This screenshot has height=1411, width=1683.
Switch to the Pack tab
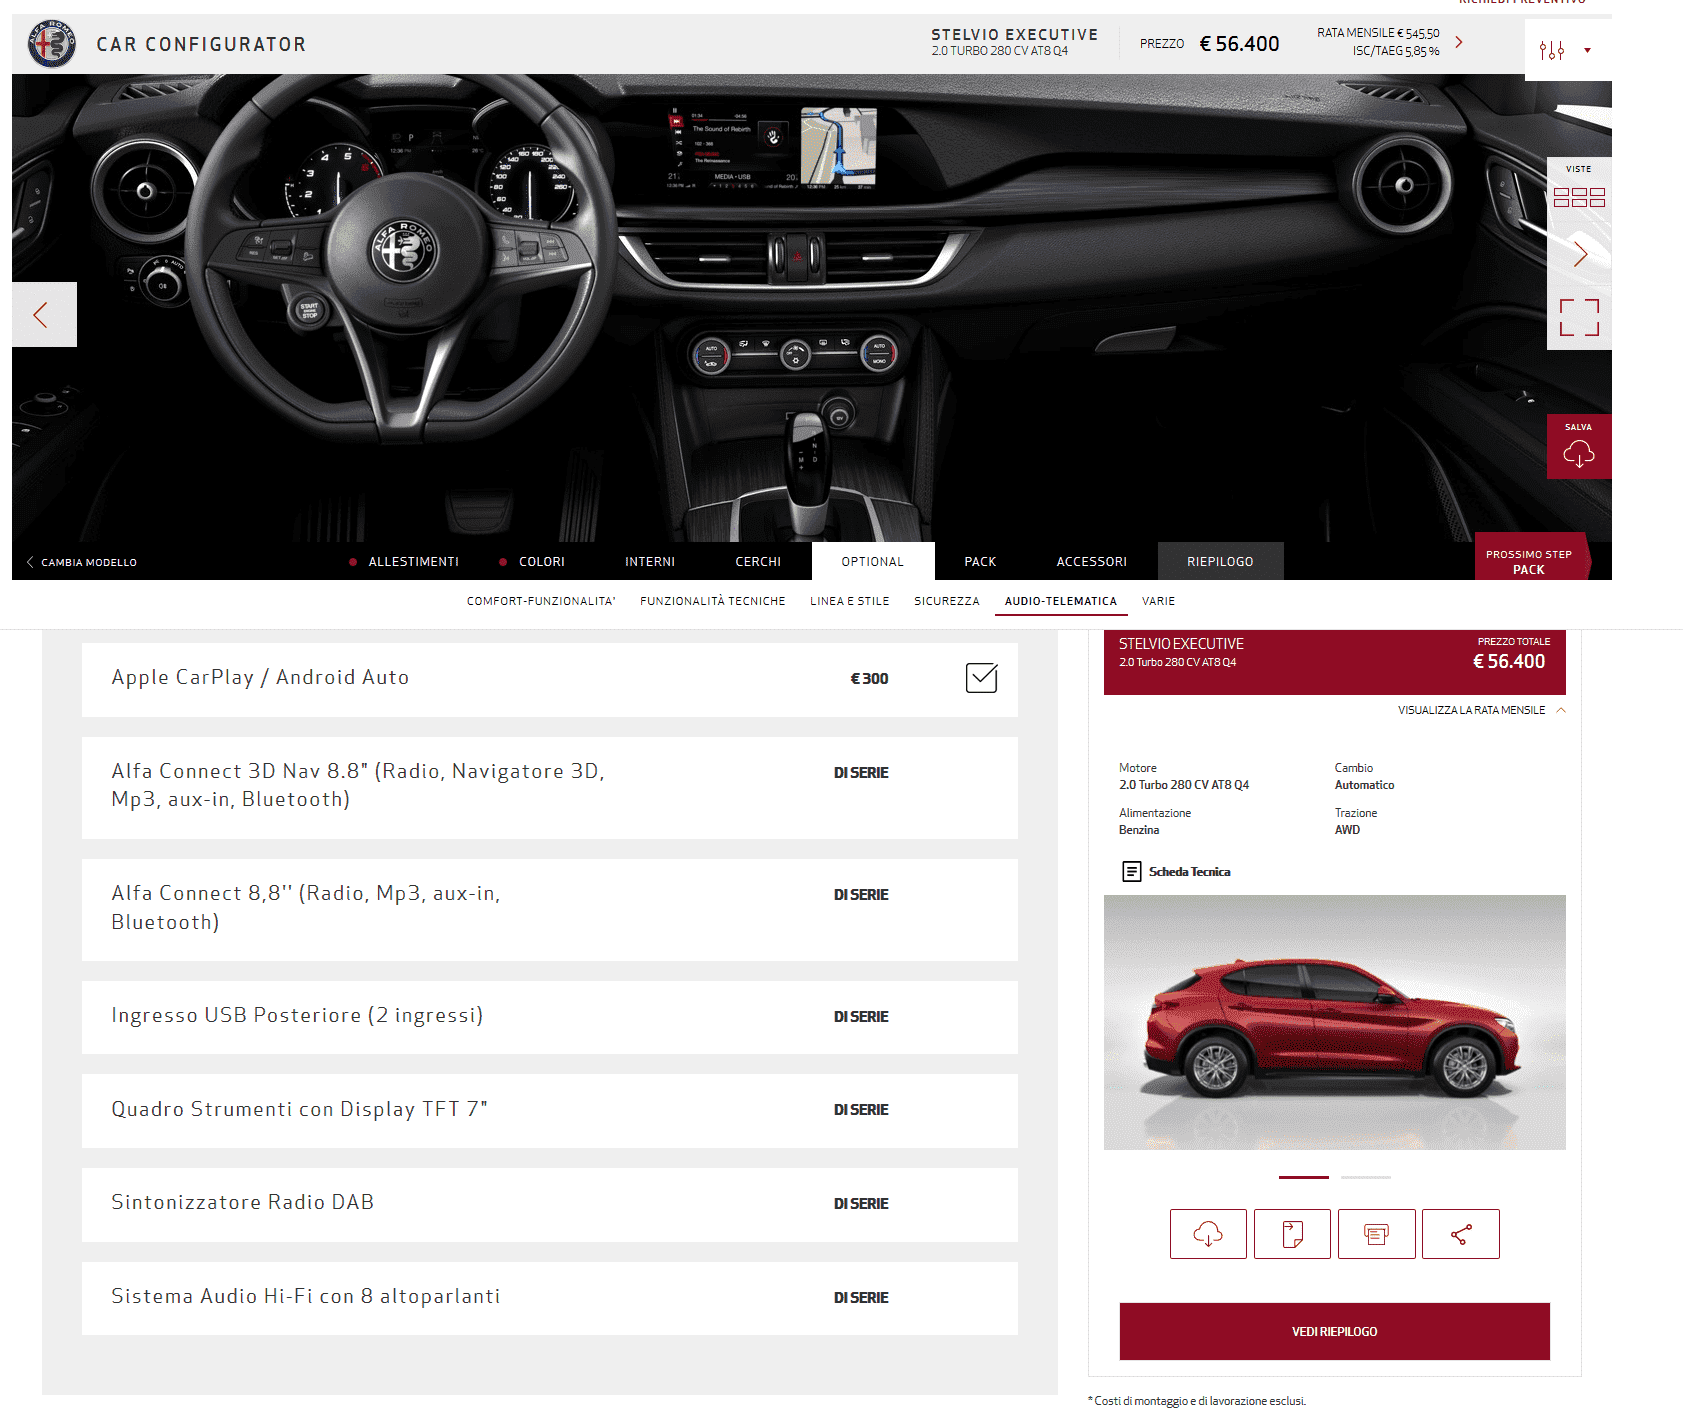[980, 562]
